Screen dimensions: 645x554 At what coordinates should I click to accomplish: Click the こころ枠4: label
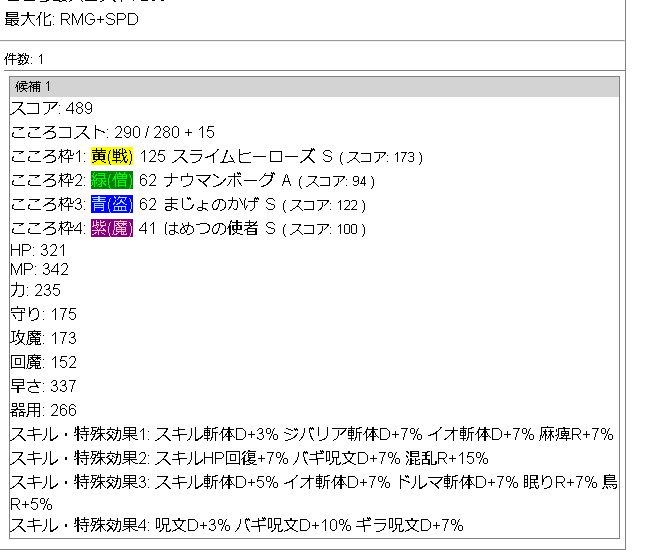point(48,228)
